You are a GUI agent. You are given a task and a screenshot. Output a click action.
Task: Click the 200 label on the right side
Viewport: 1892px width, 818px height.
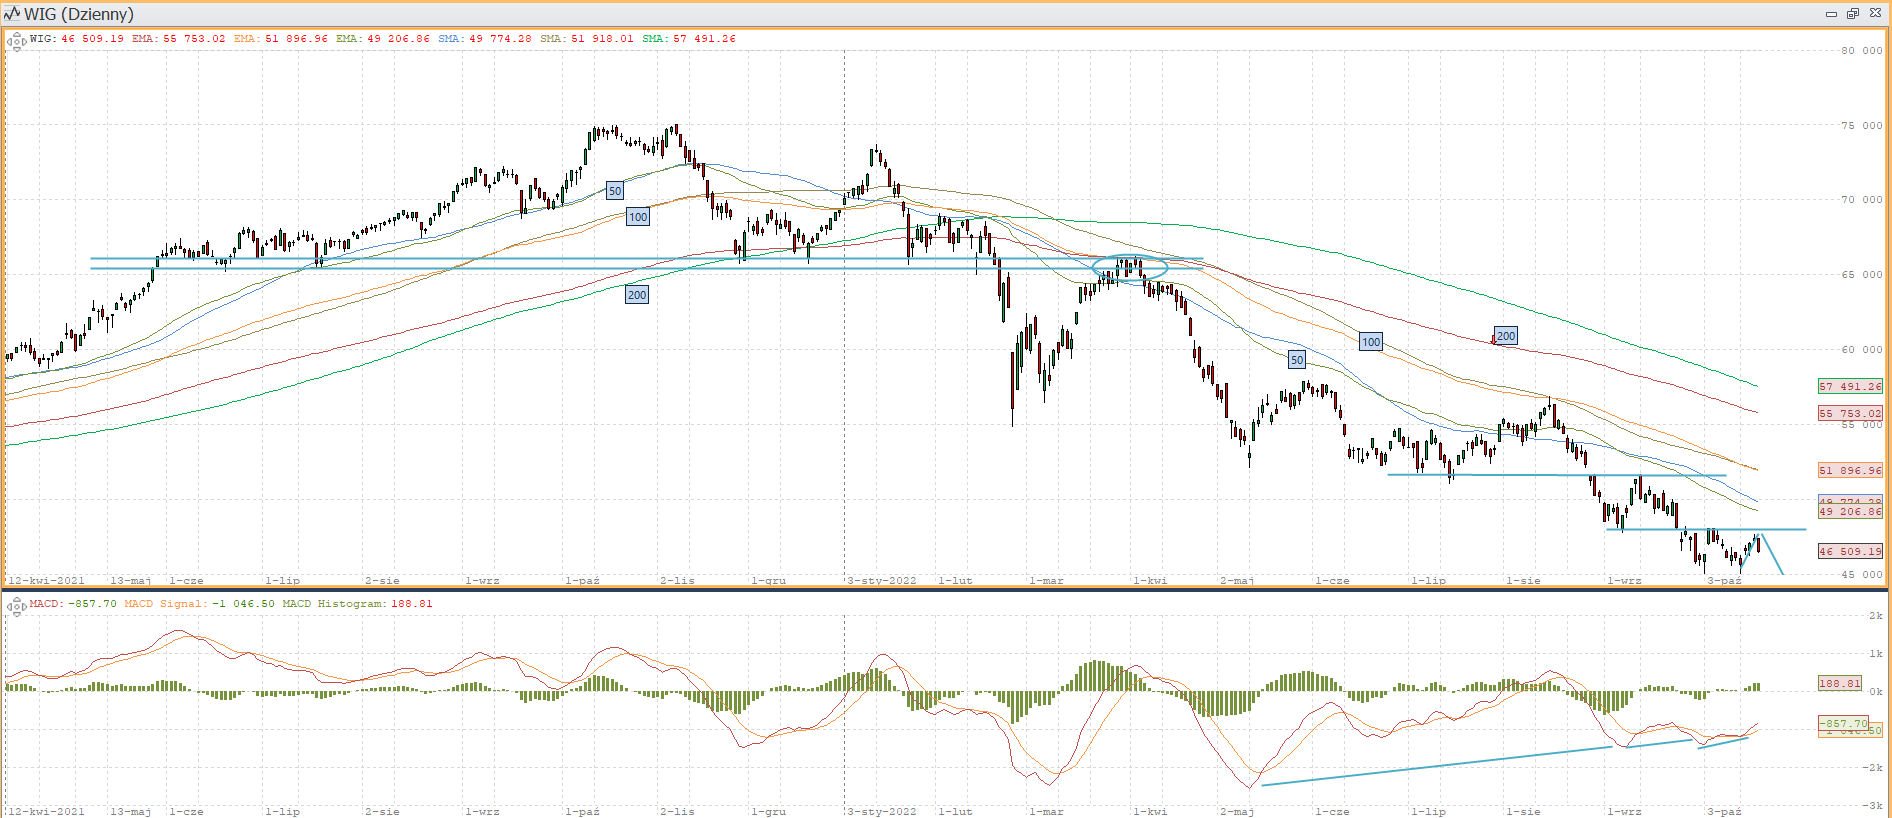[x=1506, y=336]
